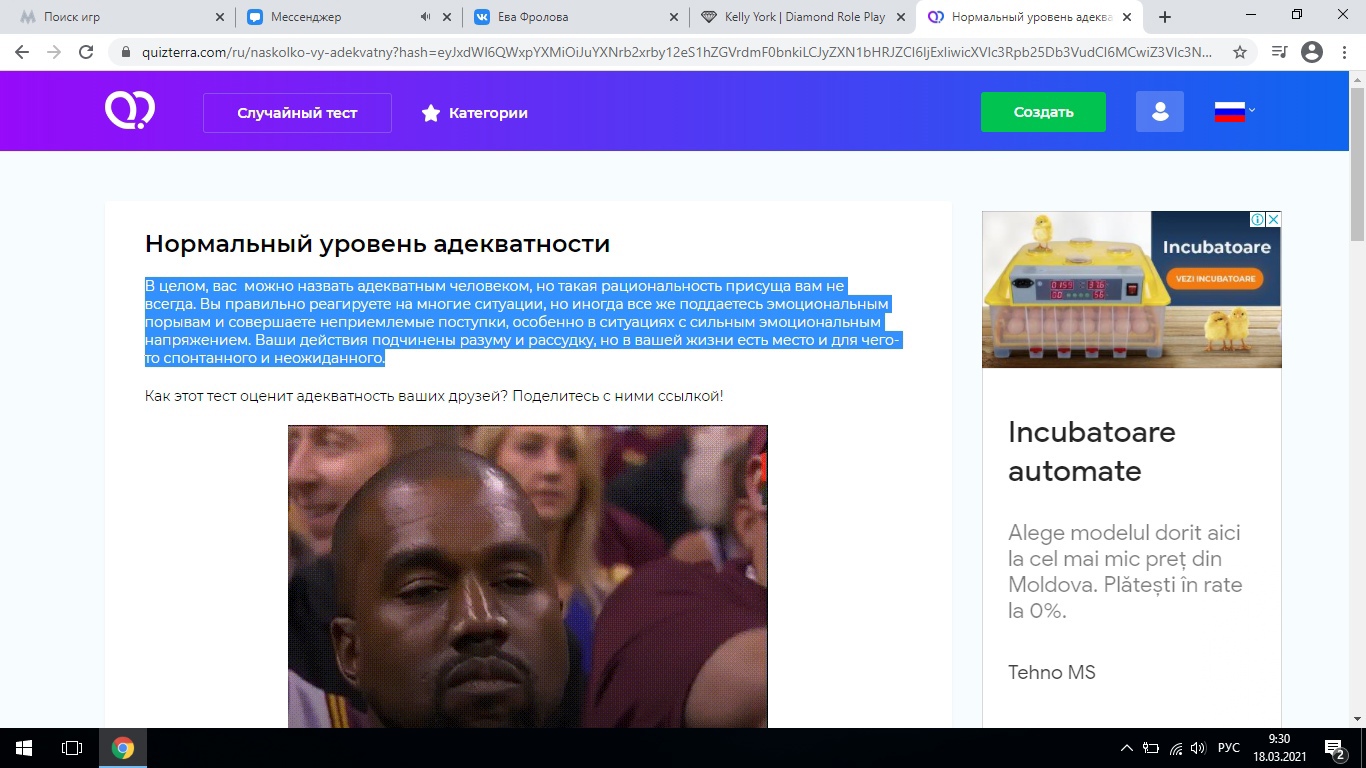Switch to the Поиск игр tab
This screenshot has height=768, width=1366.
pos(118,17)
